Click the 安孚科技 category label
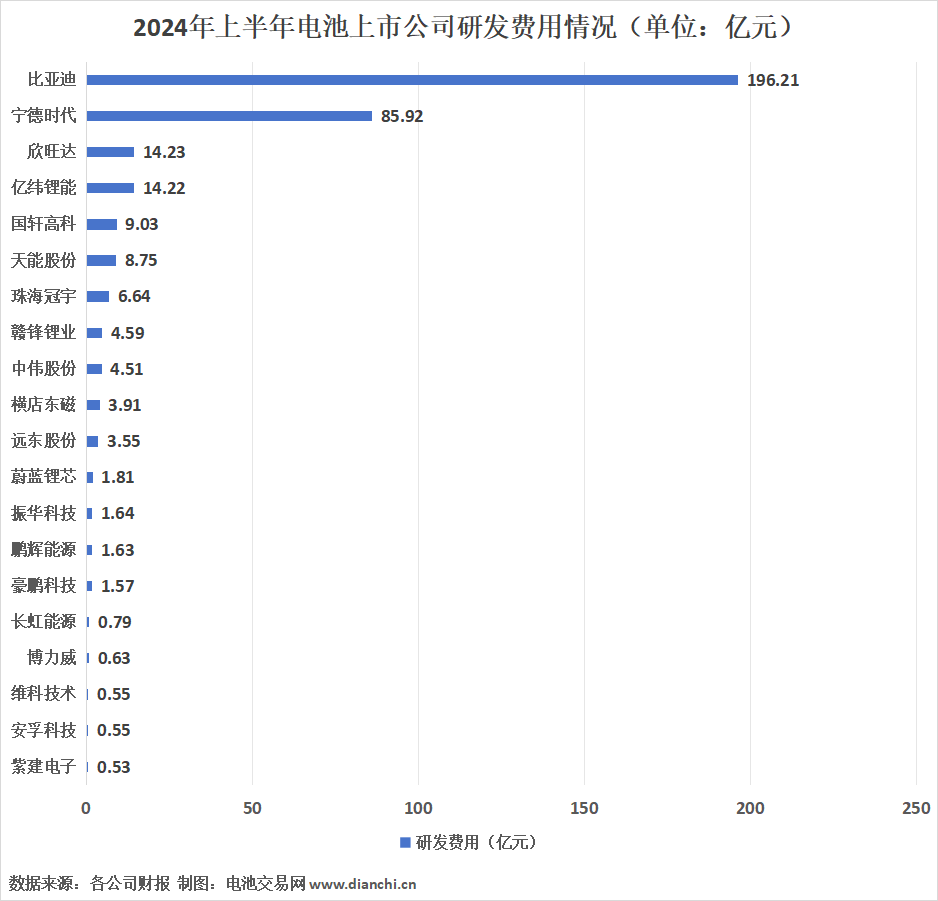 pos(44,730)
